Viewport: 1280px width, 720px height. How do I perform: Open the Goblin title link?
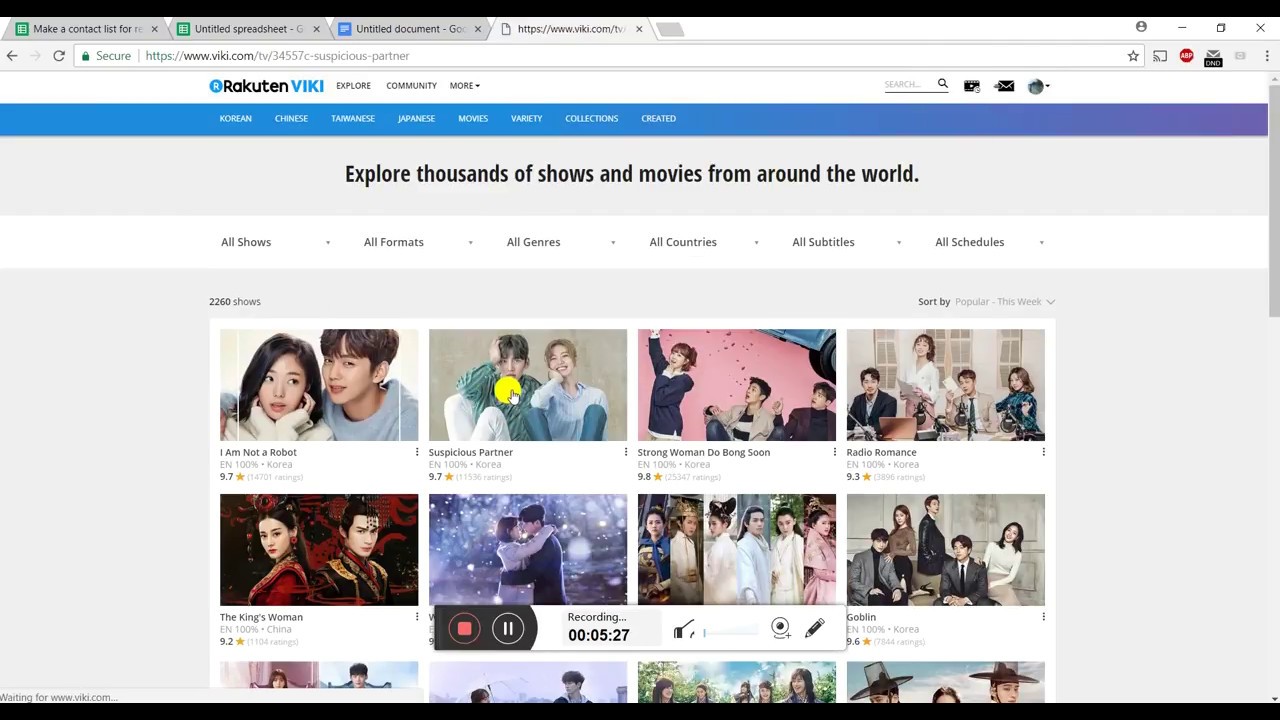click(x=861, y=617)
